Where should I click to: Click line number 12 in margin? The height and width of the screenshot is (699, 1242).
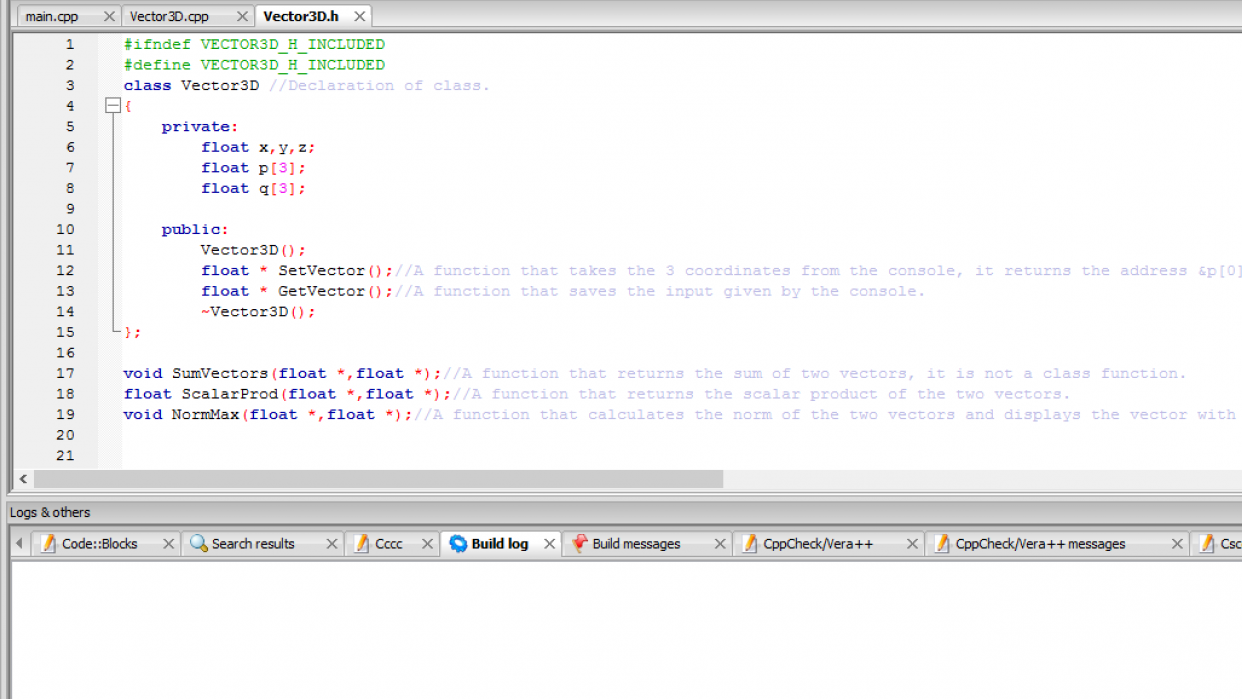(66, 271)
